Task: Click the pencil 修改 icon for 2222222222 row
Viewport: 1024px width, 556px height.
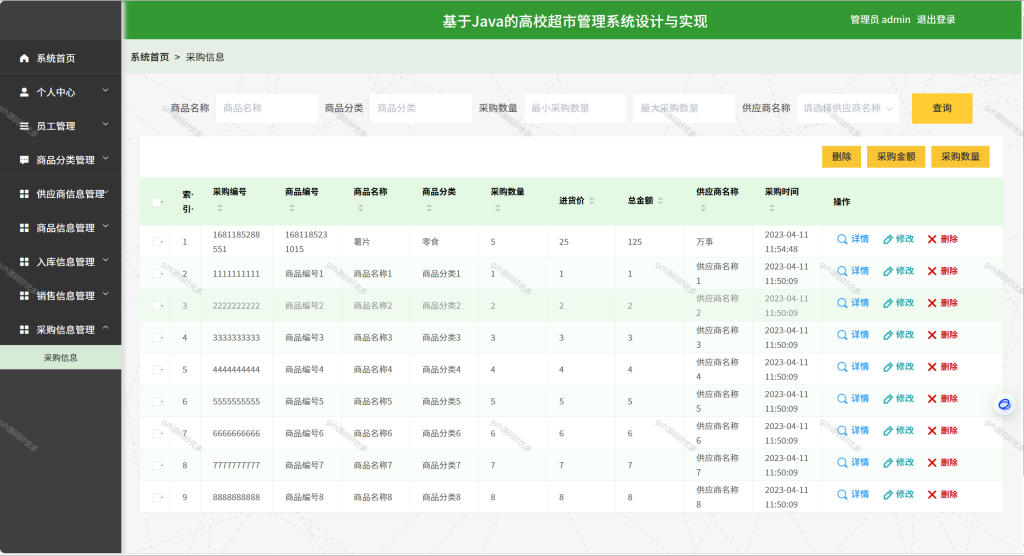Action: (x=888, y=303)
